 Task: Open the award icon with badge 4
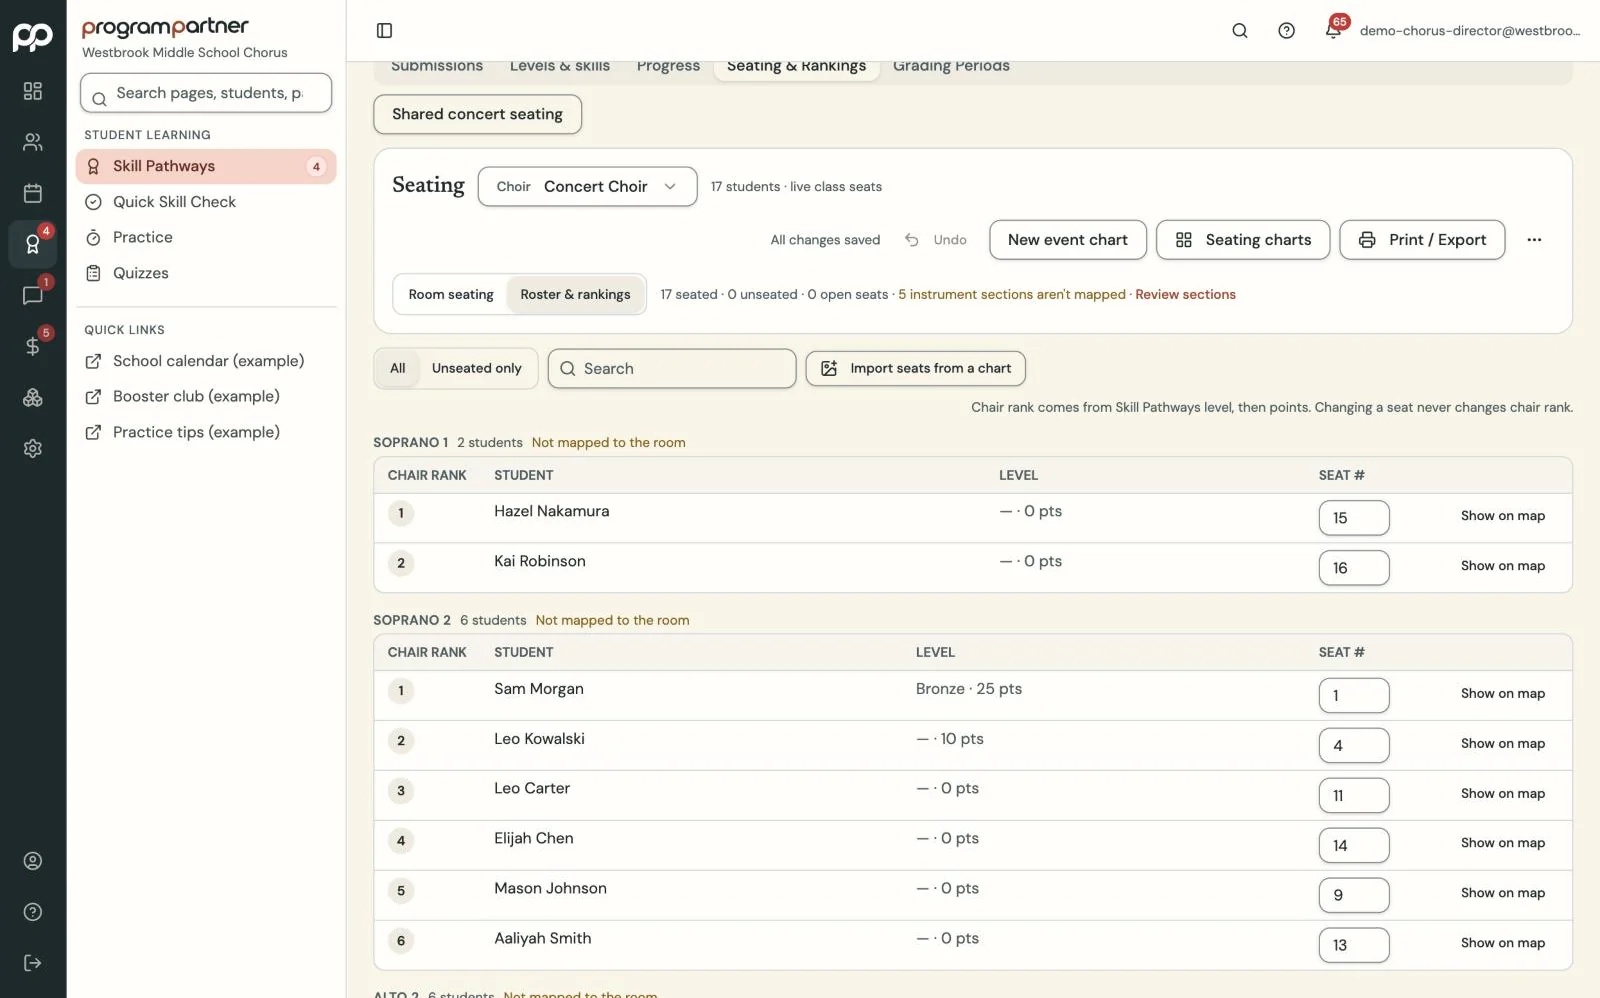click(33, 244)
